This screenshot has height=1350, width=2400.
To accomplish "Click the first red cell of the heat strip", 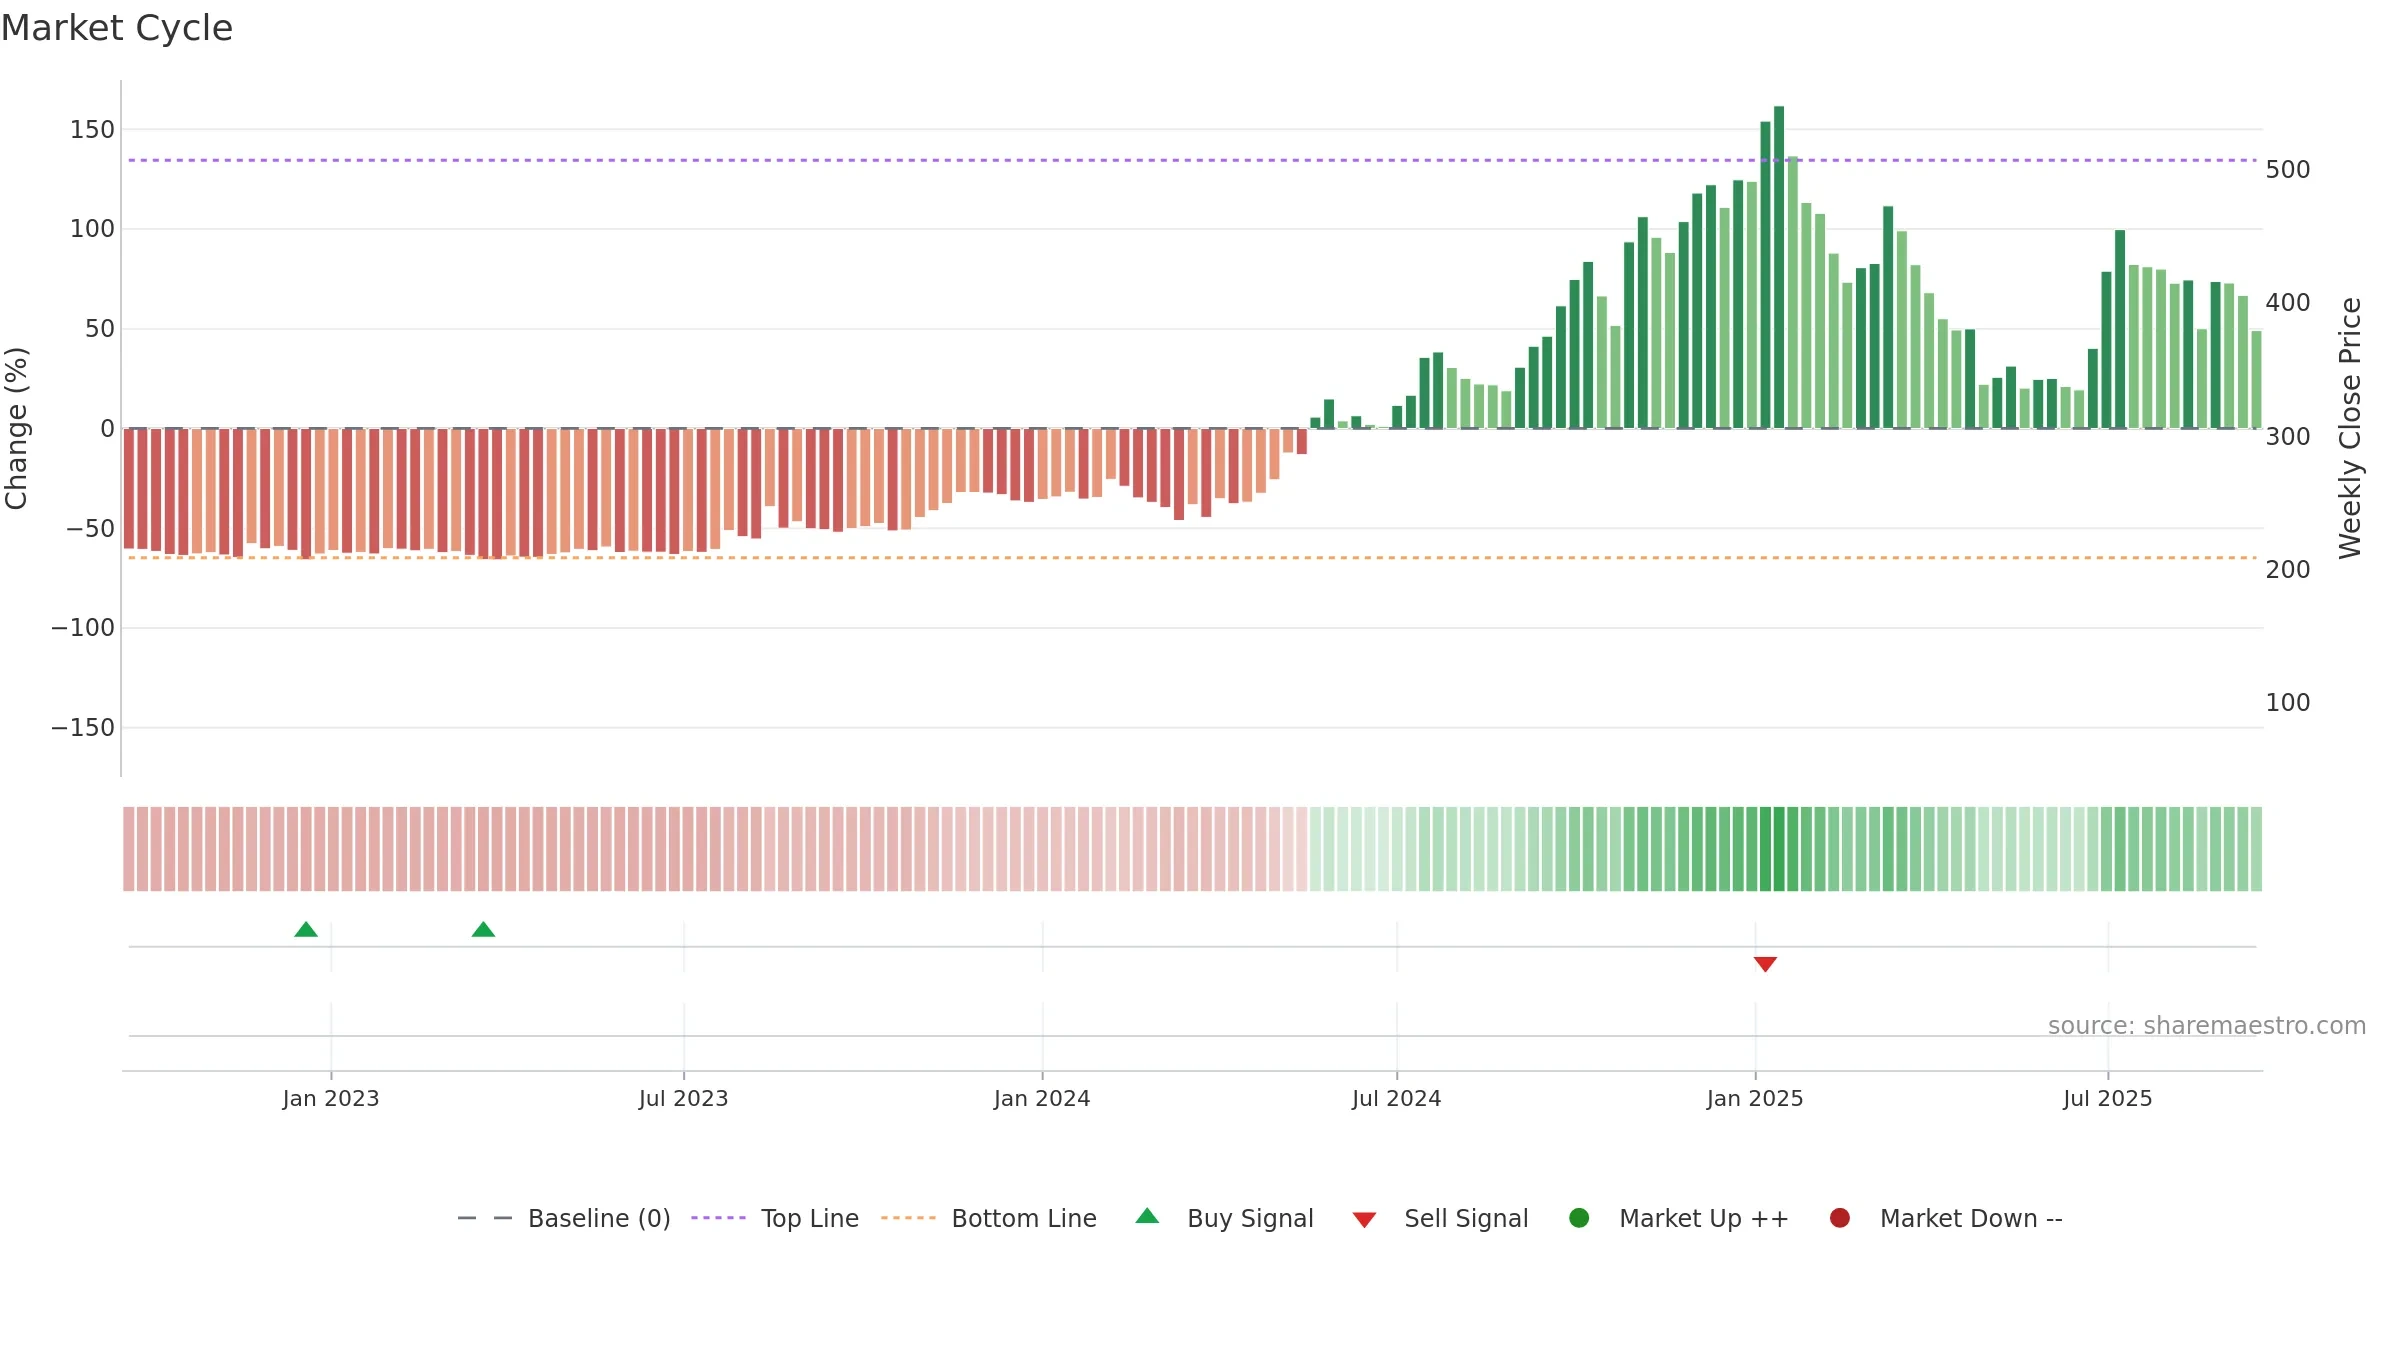I will [x=129, y=849].
